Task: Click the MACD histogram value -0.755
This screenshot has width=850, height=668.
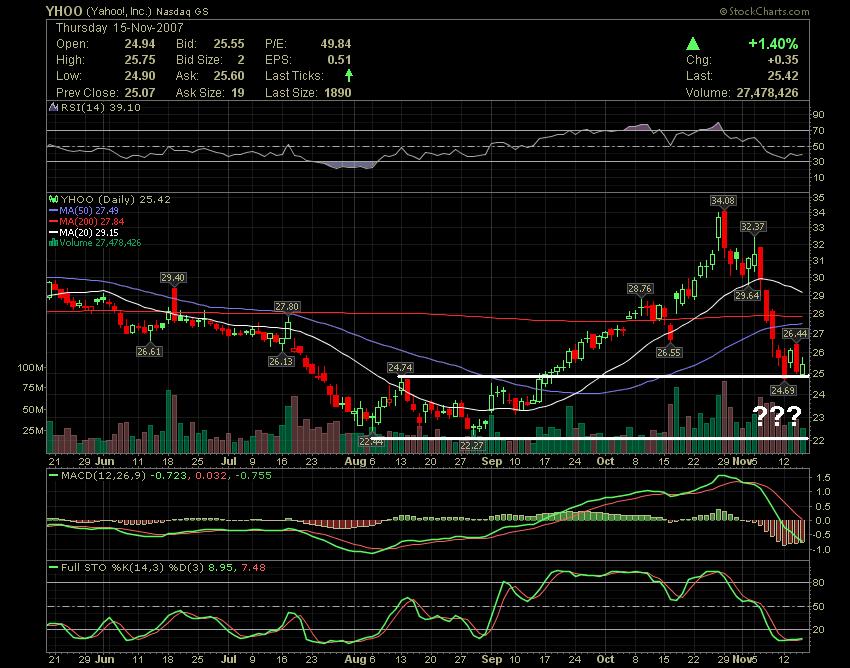Action: [252, 476]
